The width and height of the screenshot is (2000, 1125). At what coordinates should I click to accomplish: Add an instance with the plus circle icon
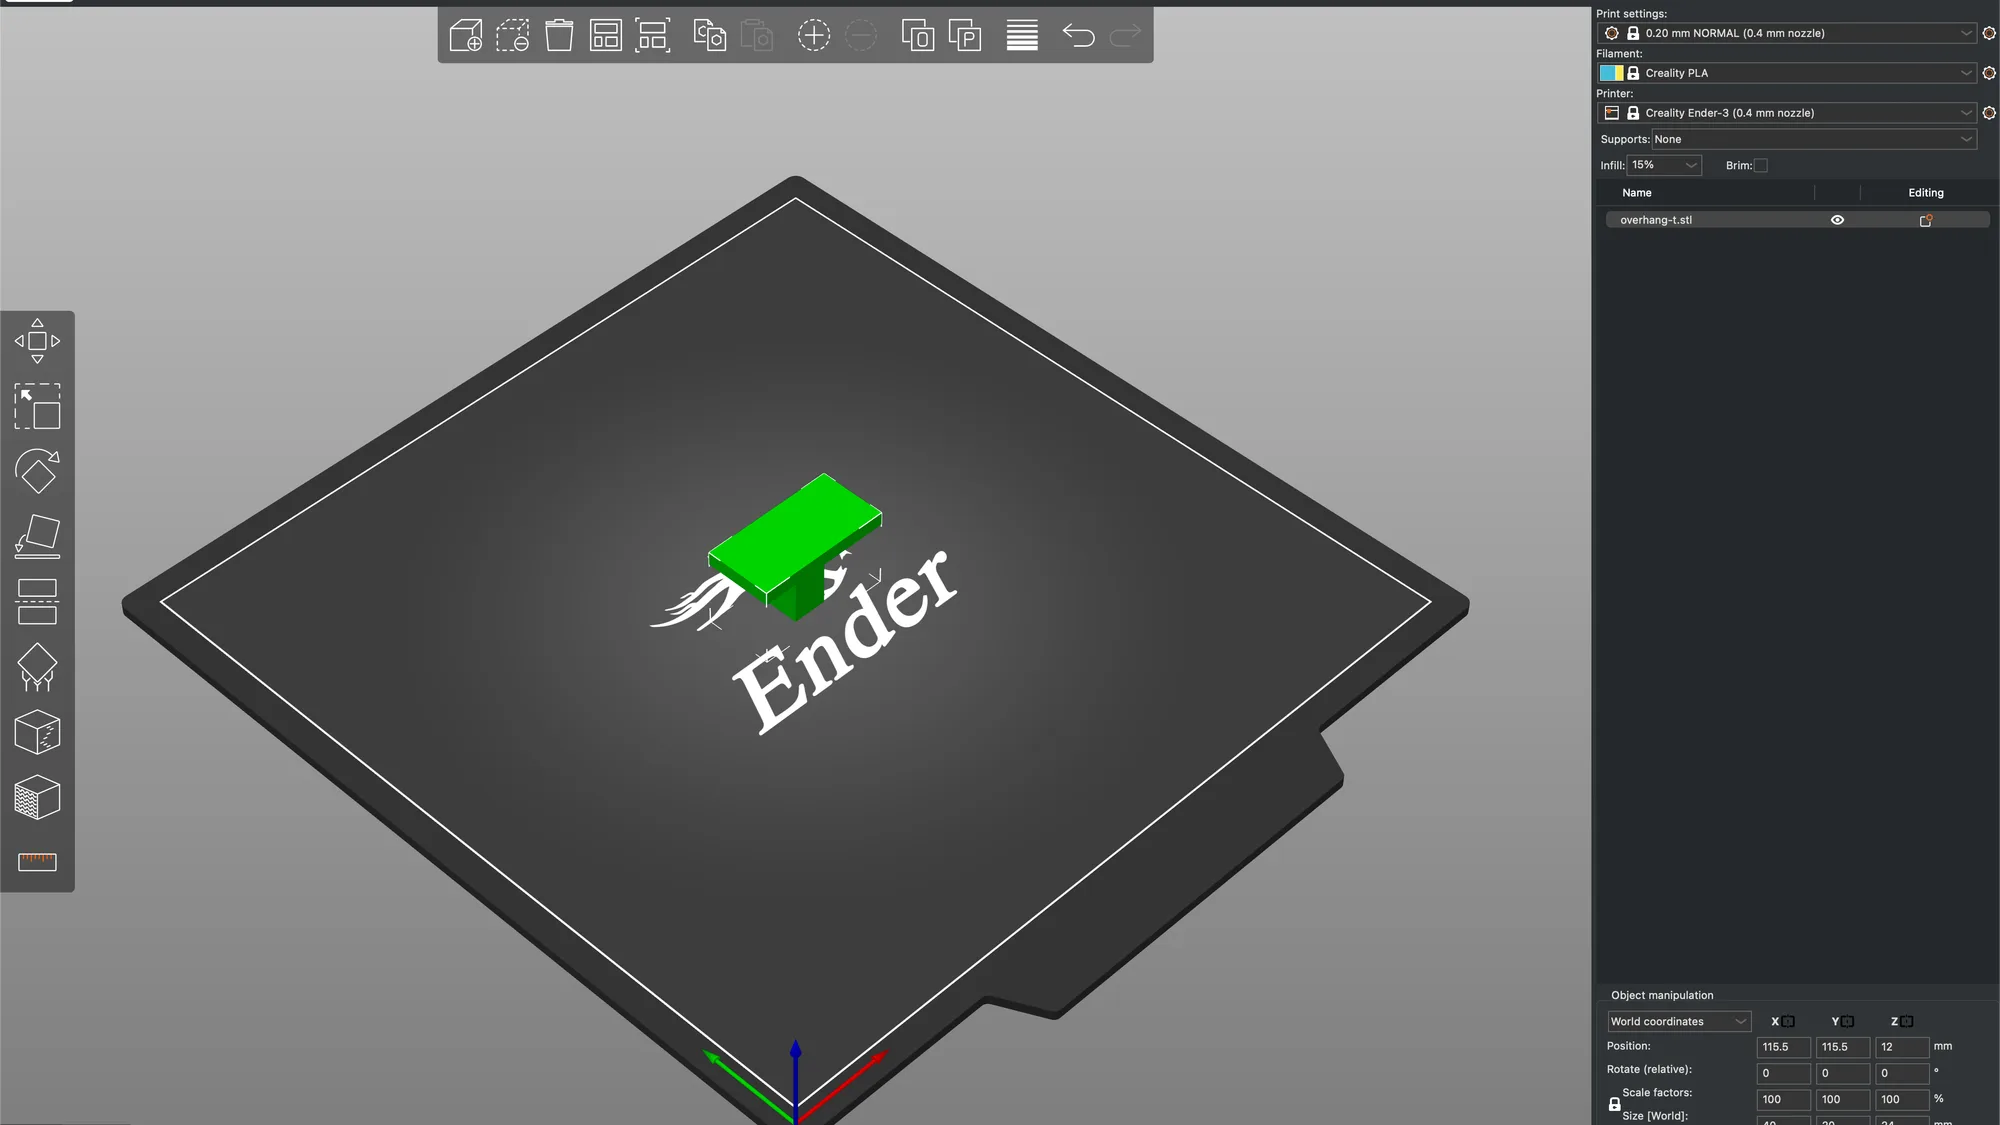tap(814, 36)
